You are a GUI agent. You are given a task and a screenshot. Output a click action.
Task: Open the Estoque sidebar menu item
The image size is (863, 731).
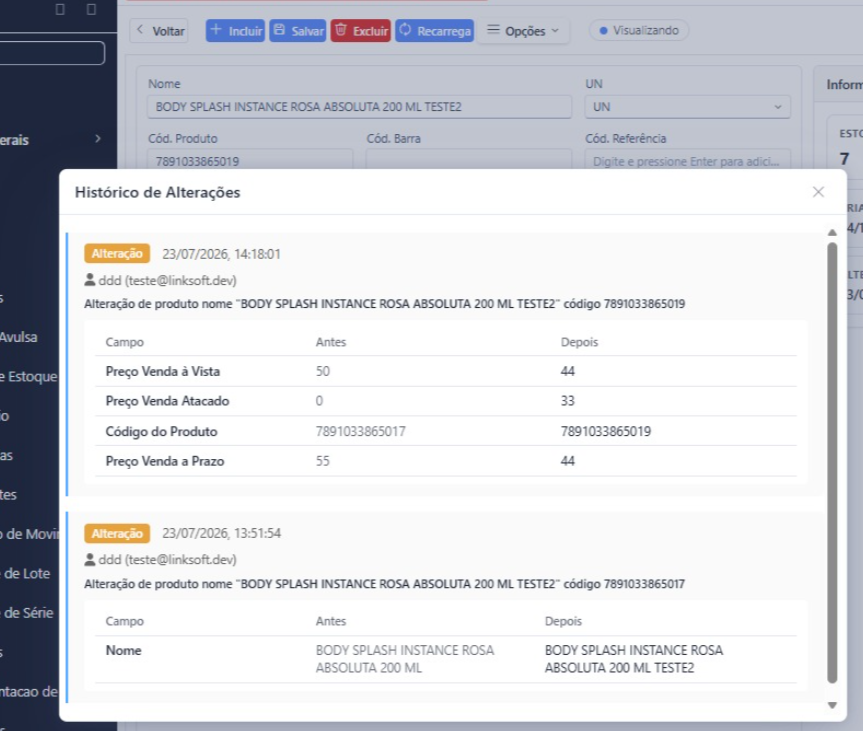[29, 377]
